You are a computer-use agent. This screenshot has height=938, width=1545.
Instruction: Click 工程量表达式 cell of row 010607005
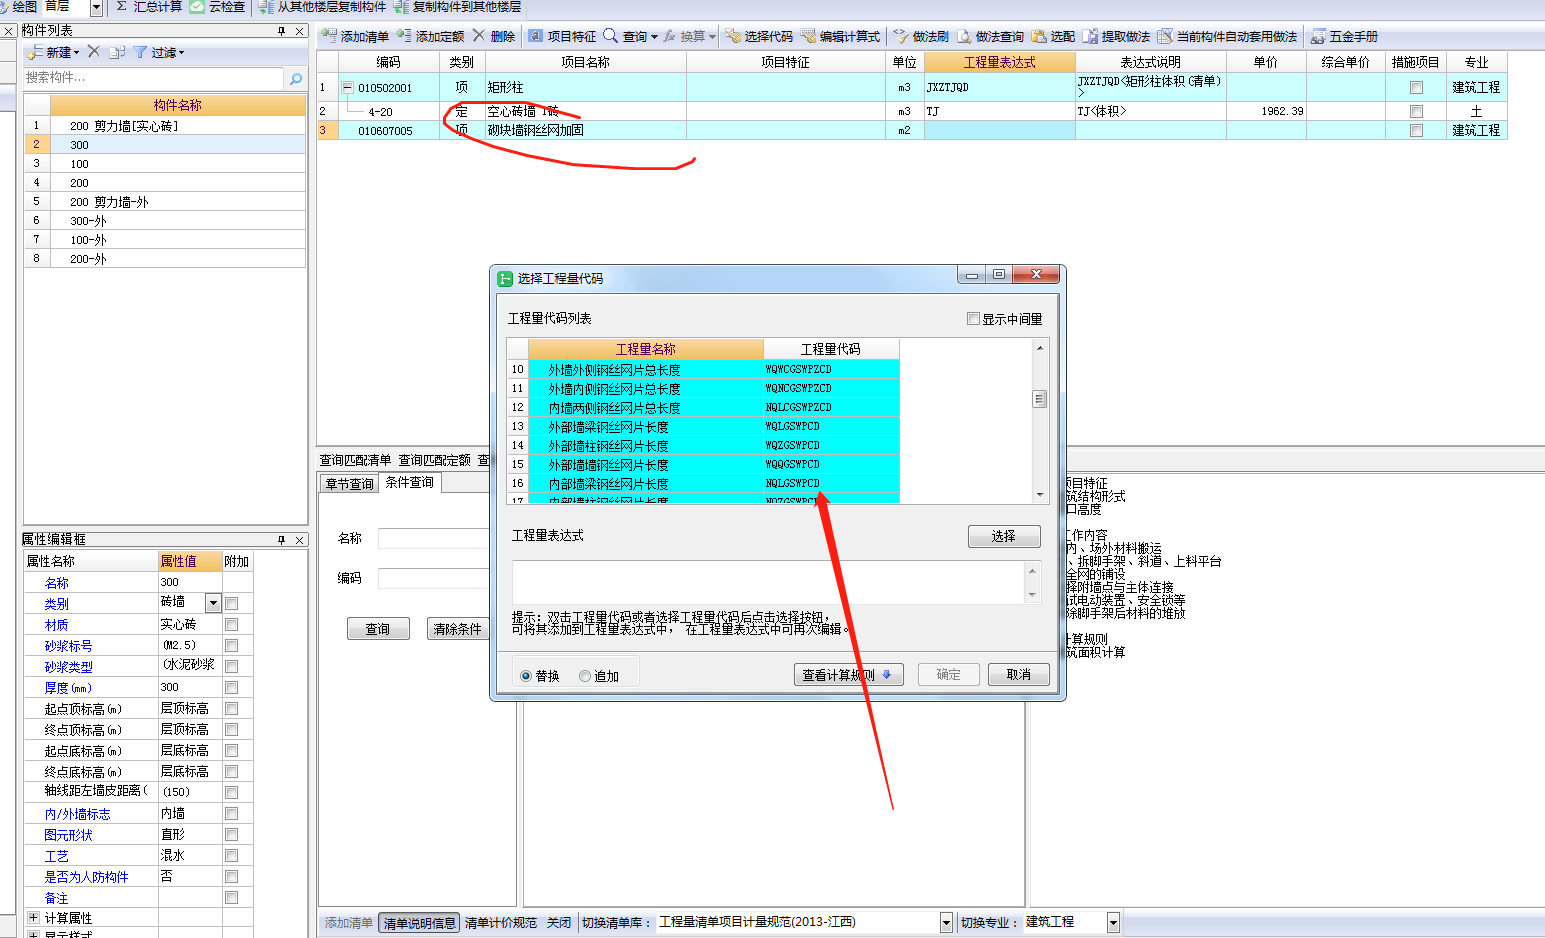tap(1000, 131)
